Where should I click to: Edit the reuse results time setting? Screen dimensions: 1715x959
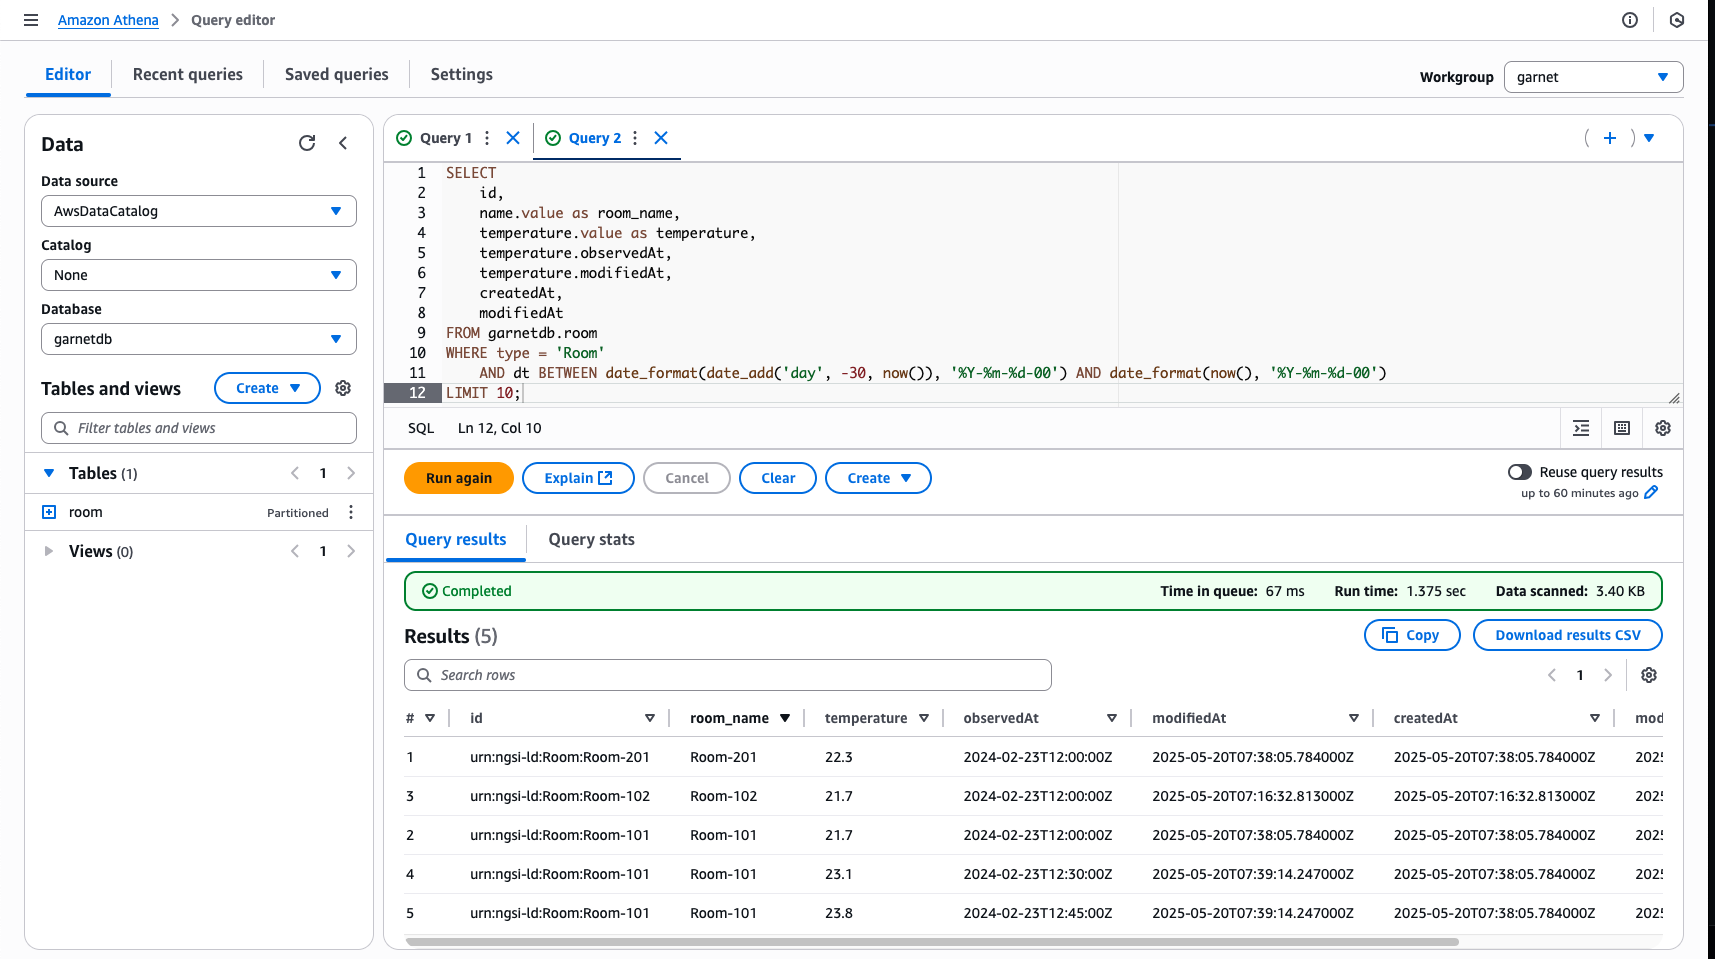[x=1651, y=492]
